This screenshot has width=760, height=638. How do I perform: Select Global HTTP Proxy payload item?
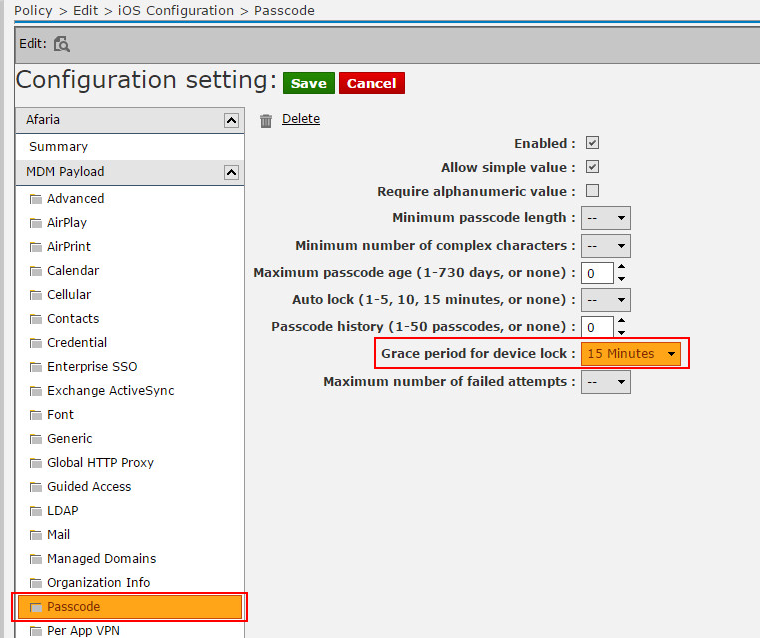pos(100,463)
